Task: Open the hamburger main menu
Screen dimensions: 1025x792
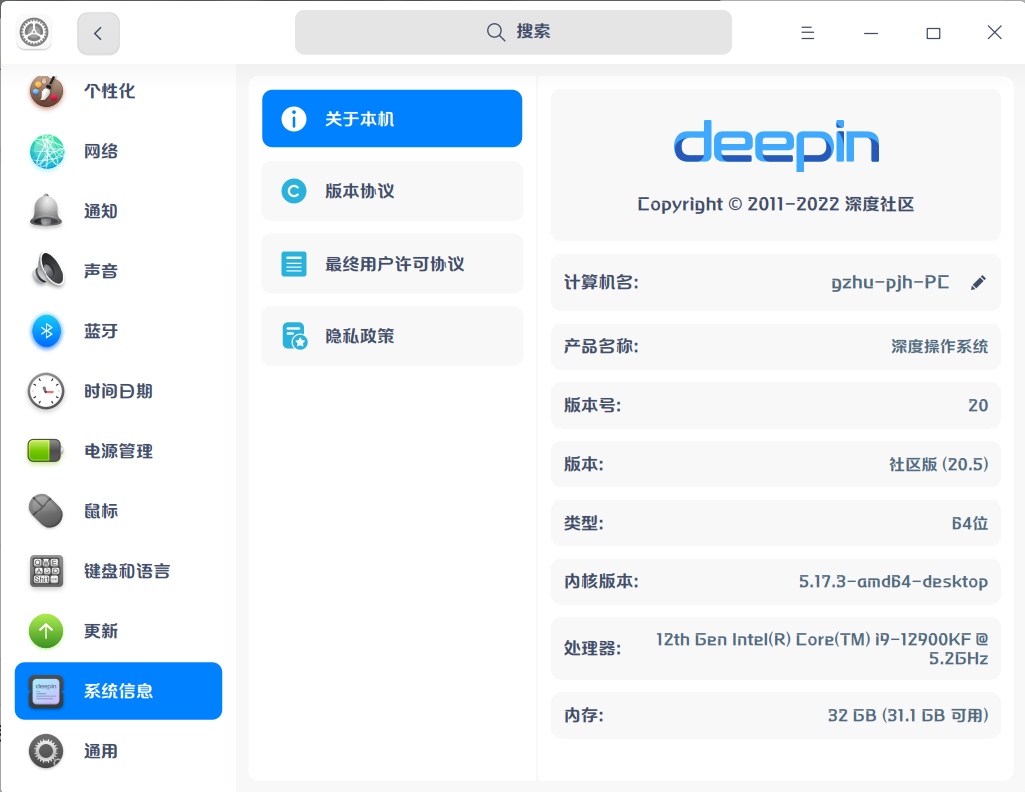Action: pos(808,33)
